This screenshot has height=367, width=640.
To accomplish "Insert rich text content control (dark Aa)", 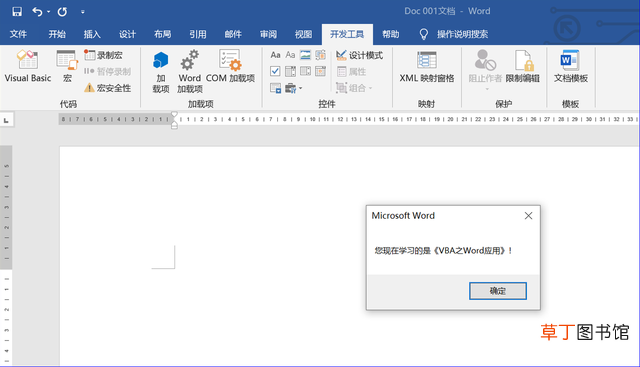I will pyautogui.click(x=275, y=55).
